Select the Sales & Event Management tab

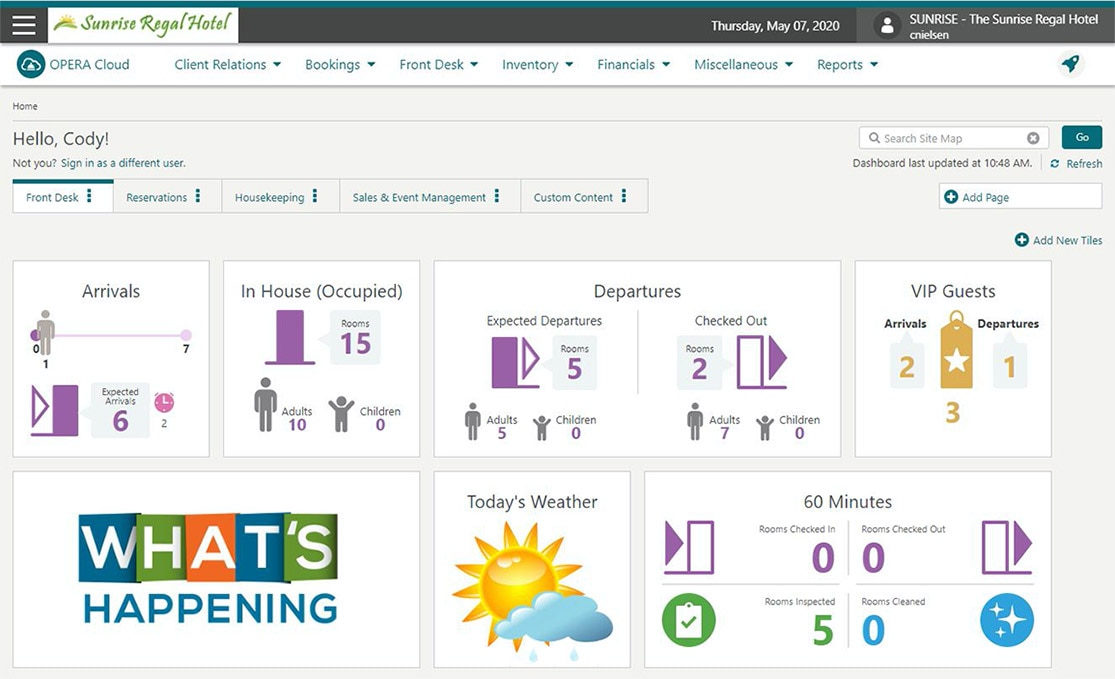point(418,198)
